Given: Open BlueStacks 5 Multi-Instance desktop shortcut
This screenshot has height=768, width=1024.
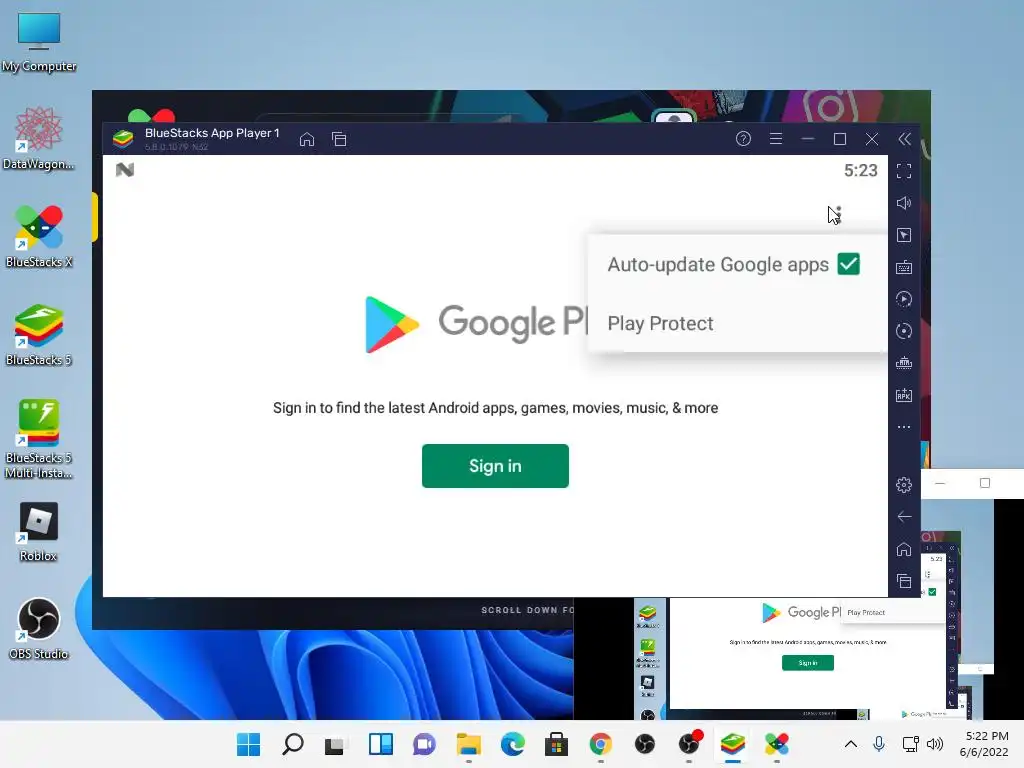Looking at the screenshot, I should (39, 439).
